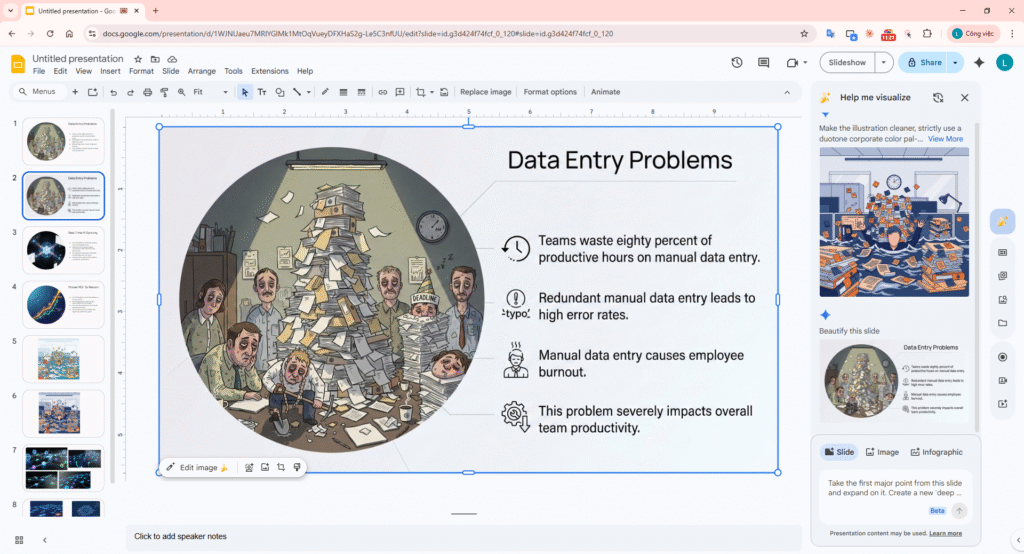Select slide 3 thumbnail in filmstrip
1024x554 pixels.
[64, 250]
